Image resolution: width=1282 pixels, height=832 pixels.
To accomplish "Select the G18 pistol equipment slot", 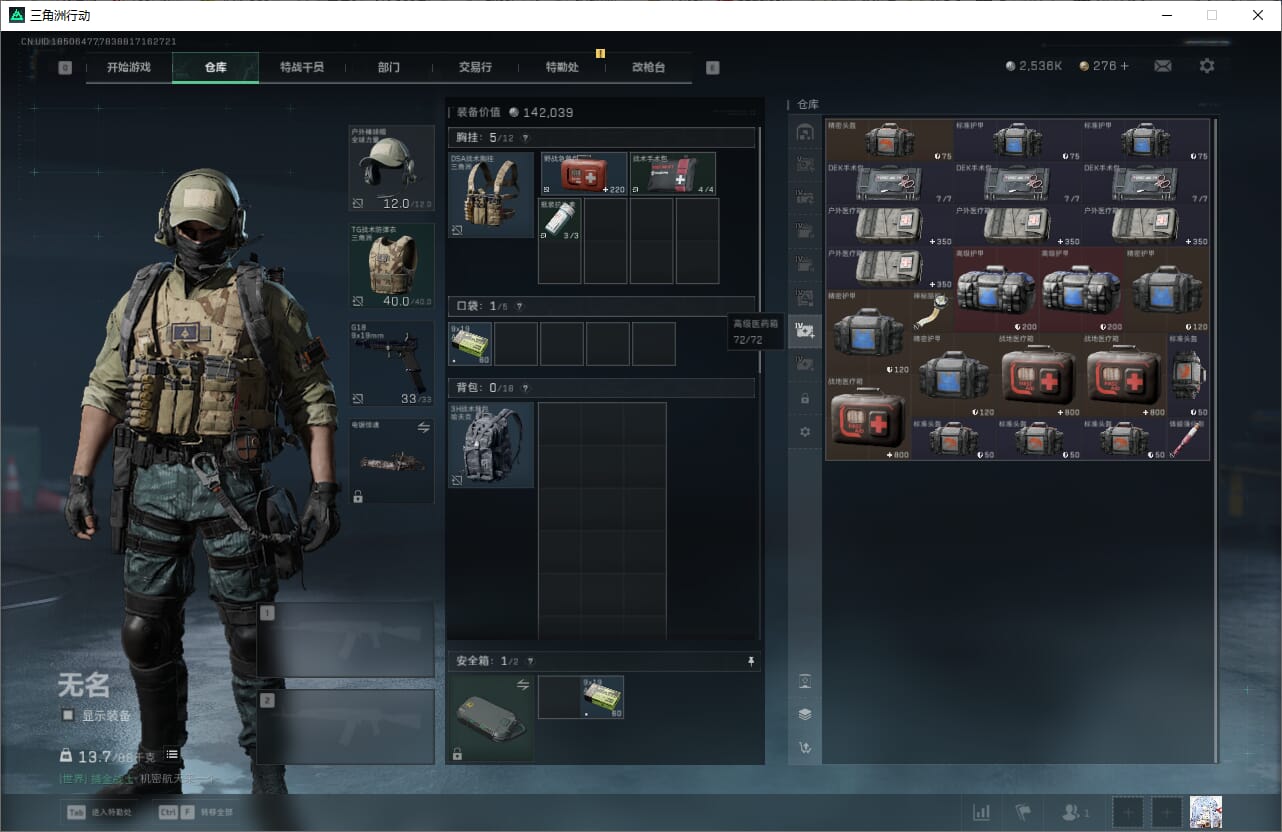I will (391, 364).
